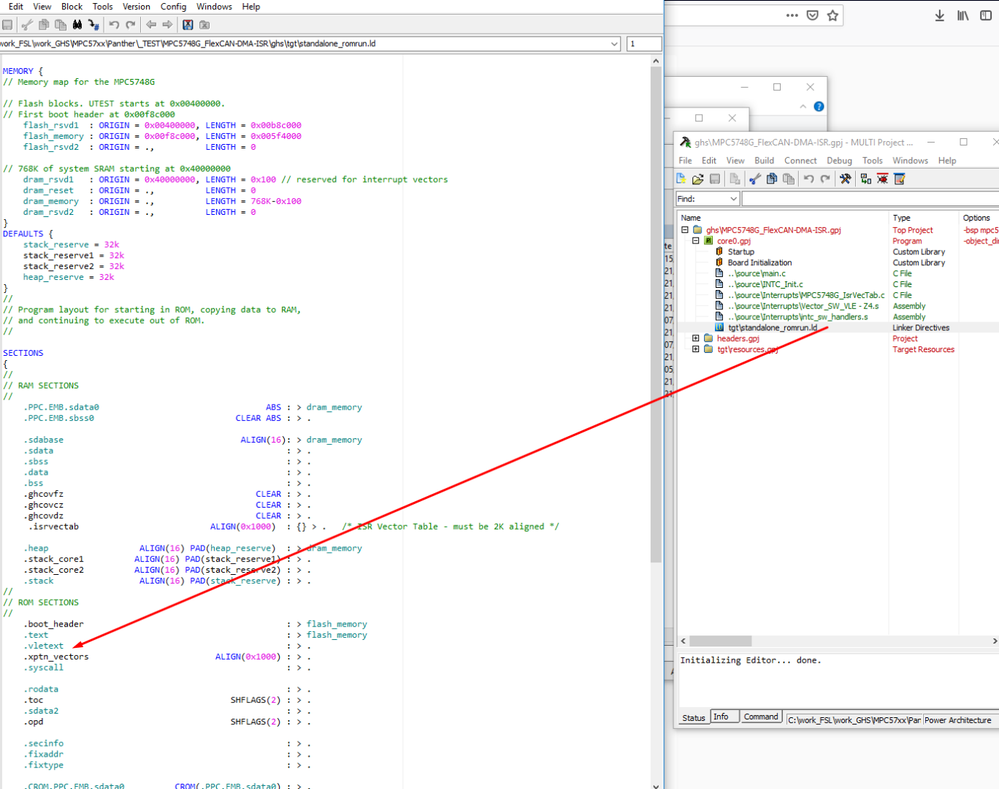The image size is (999, 789).
Task: Click the editor scrollbar down arrow
Action: (x=656, y=784)
